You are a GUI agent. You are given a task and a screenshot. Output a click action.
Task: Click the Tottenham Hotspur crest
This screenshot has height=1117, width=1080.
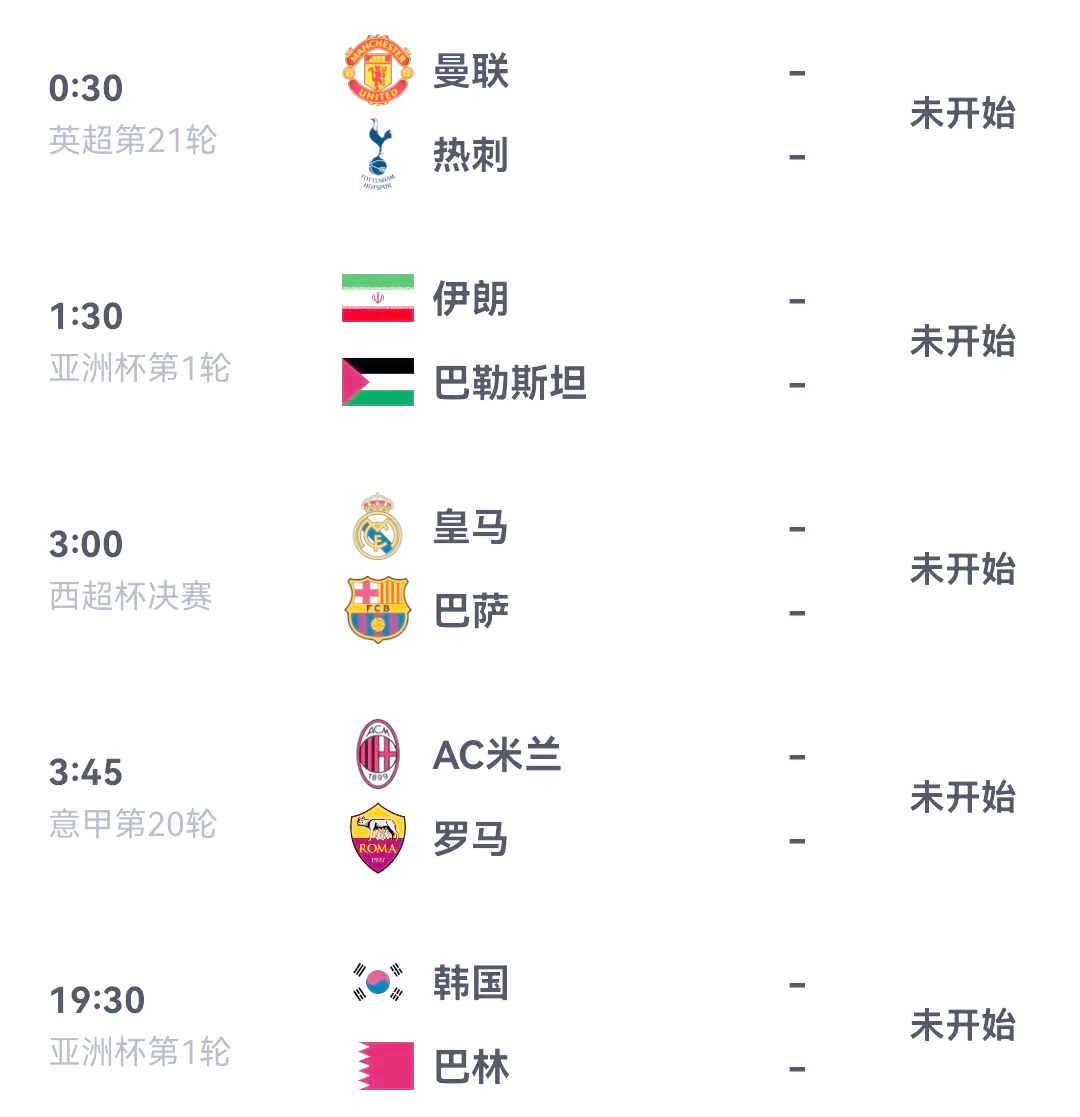click(x=378, y=155)
